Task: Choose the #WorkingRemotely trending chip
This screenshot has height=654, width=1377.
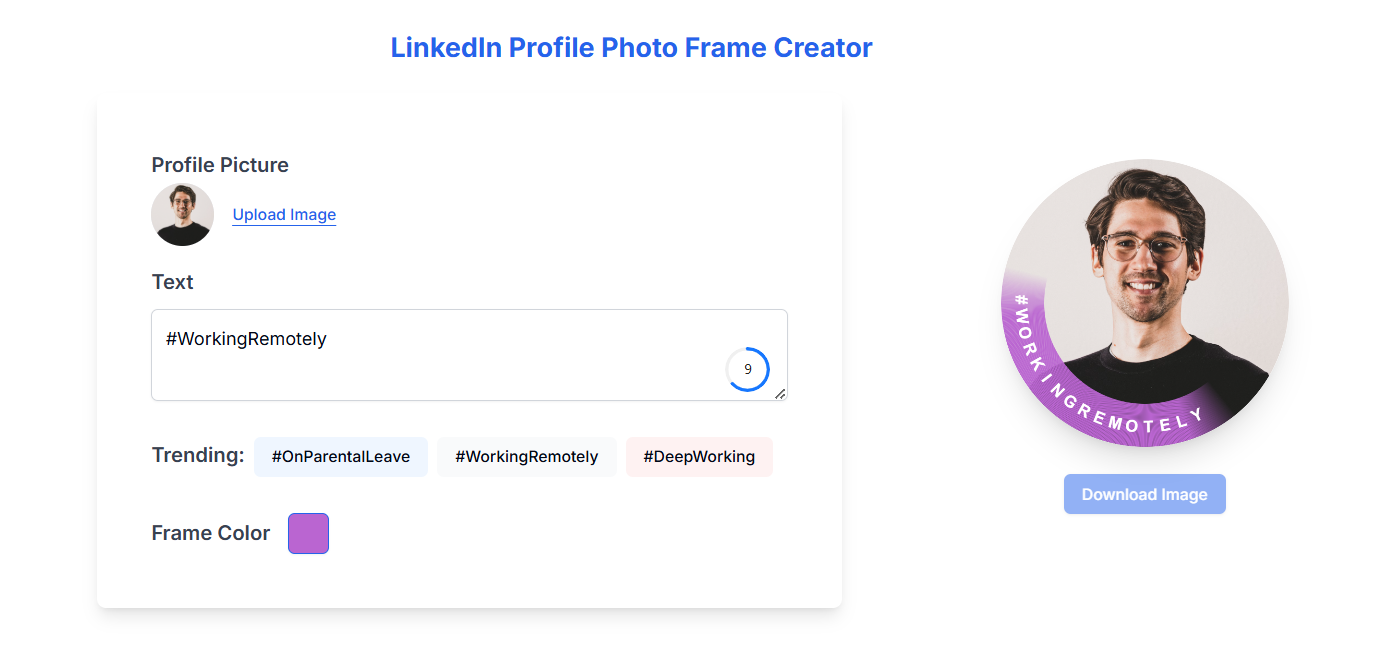Action: pyautogui.click(x=526, y=457)
